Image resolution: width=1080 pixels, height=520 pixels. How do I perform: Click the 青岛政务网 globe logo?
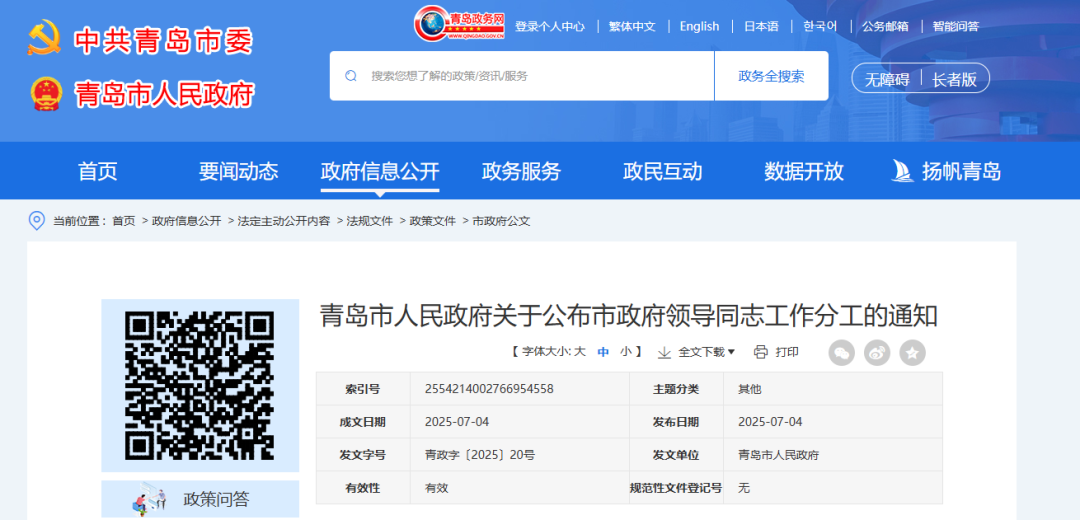click(x=432, y=24)
